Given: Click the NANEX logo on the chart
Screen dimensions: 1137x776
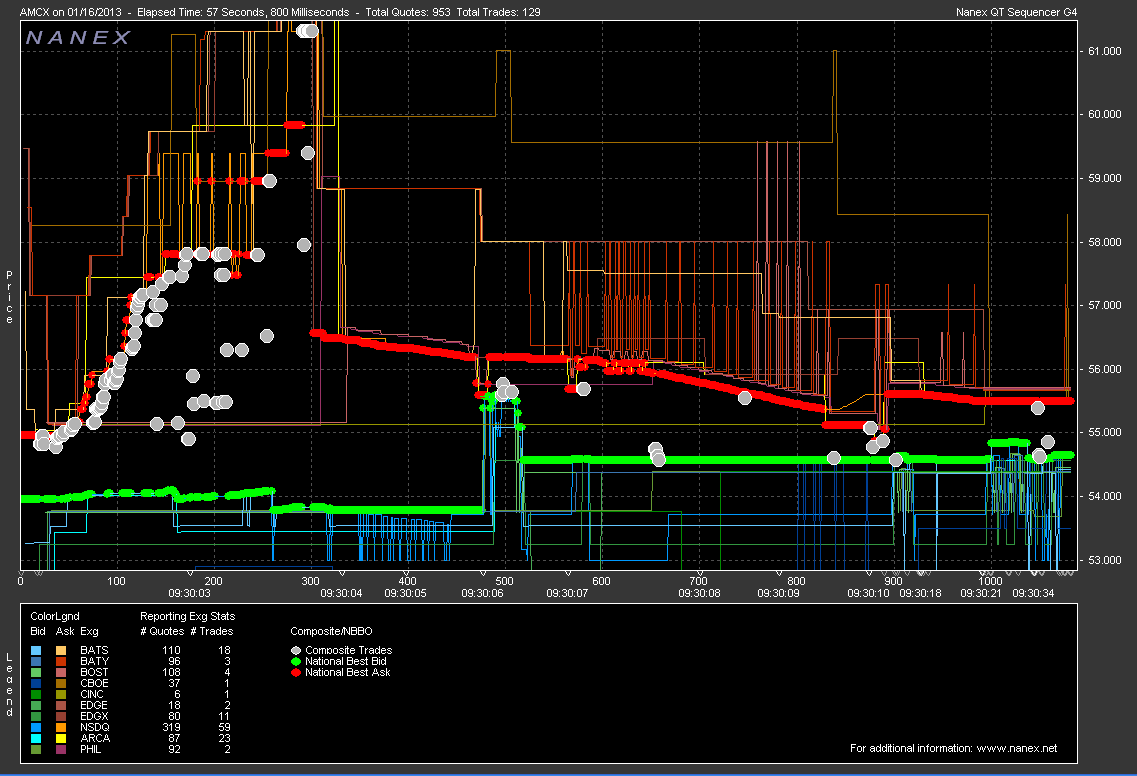Looking at the screenshot, I should tap(78, 38).
